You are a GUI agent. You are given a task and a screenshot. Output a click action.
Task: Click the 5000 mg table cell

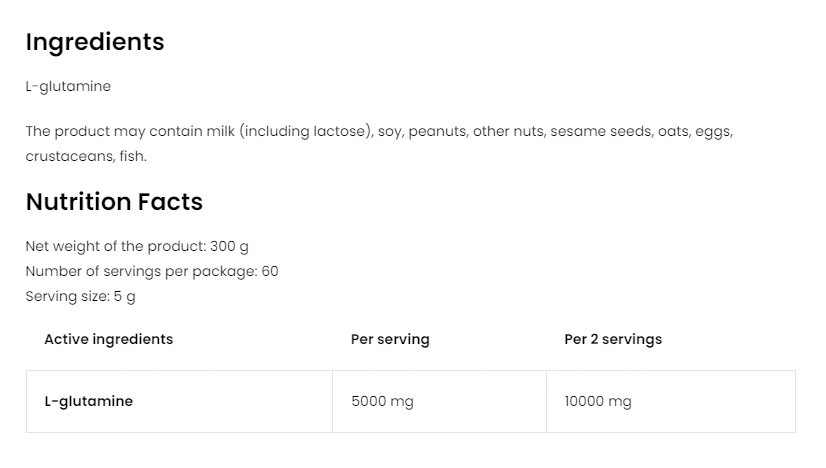pos(382,401)
